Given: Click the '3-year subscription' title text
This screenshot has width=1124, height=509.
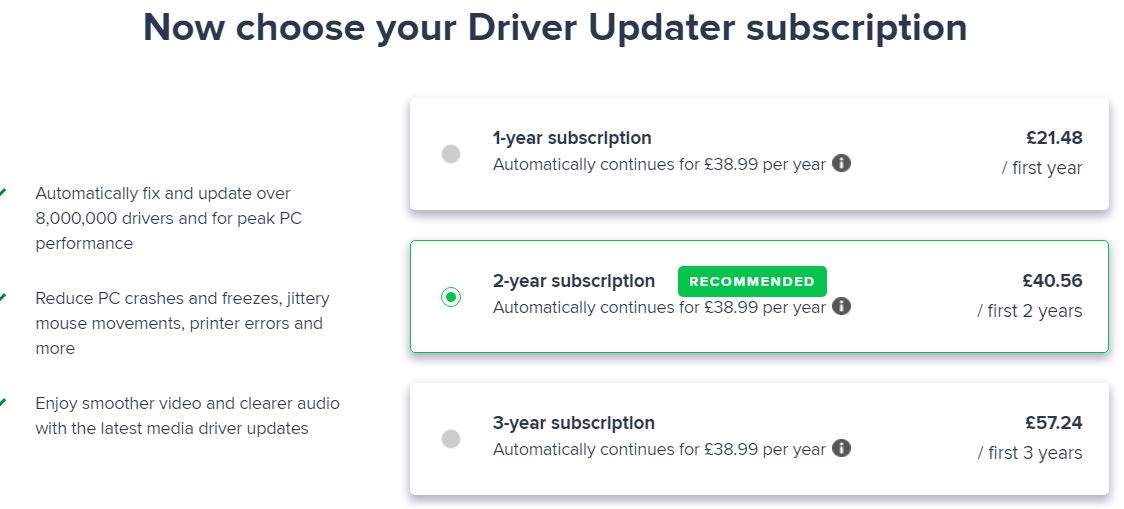Looking at the screenshot, I should [x=573, y=423].
